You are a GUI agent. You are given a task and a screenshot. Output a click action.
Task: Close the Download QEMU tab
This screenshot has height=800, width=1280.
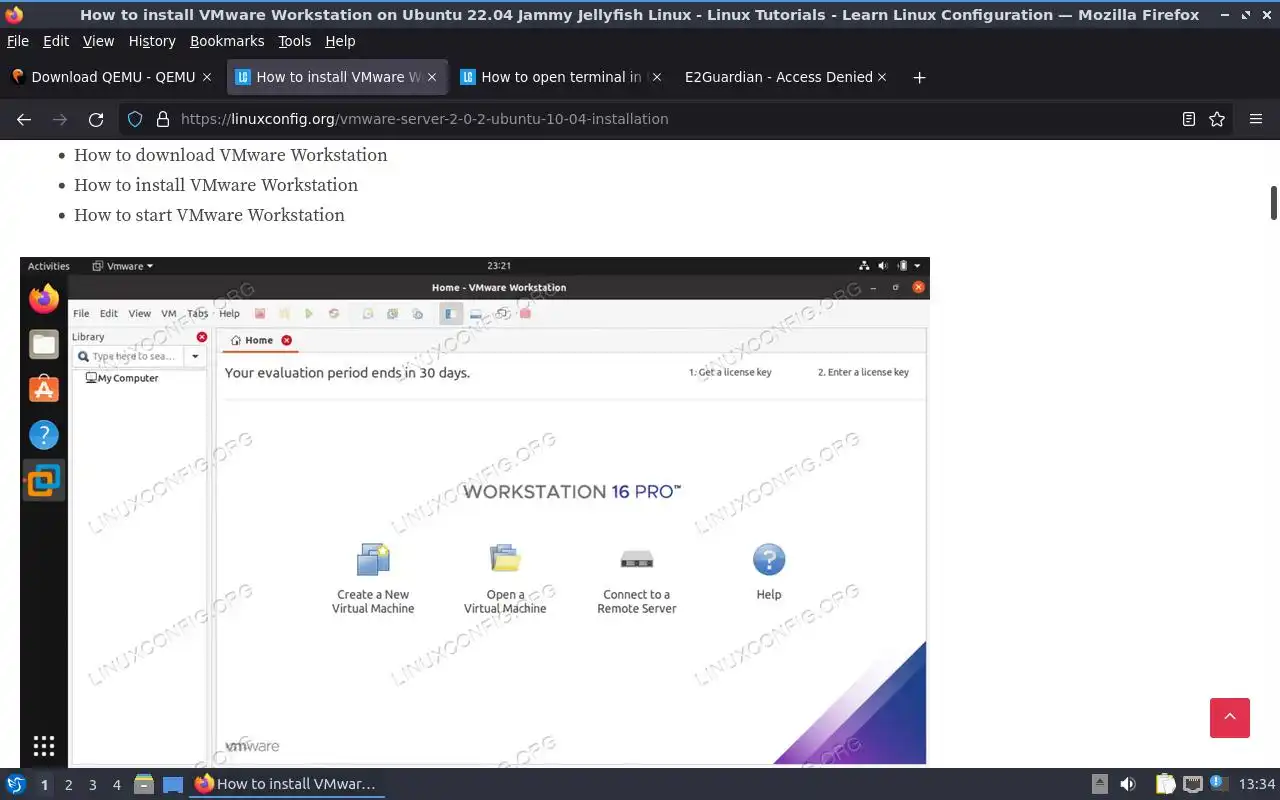point(207,77)
